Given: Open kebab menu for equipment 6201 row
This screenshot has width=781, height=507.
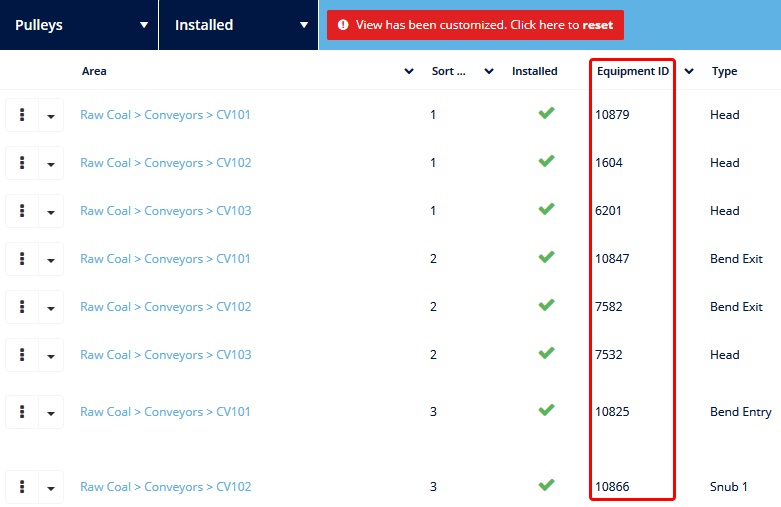Looking at the screenshot, I should (x=22, y=211).
